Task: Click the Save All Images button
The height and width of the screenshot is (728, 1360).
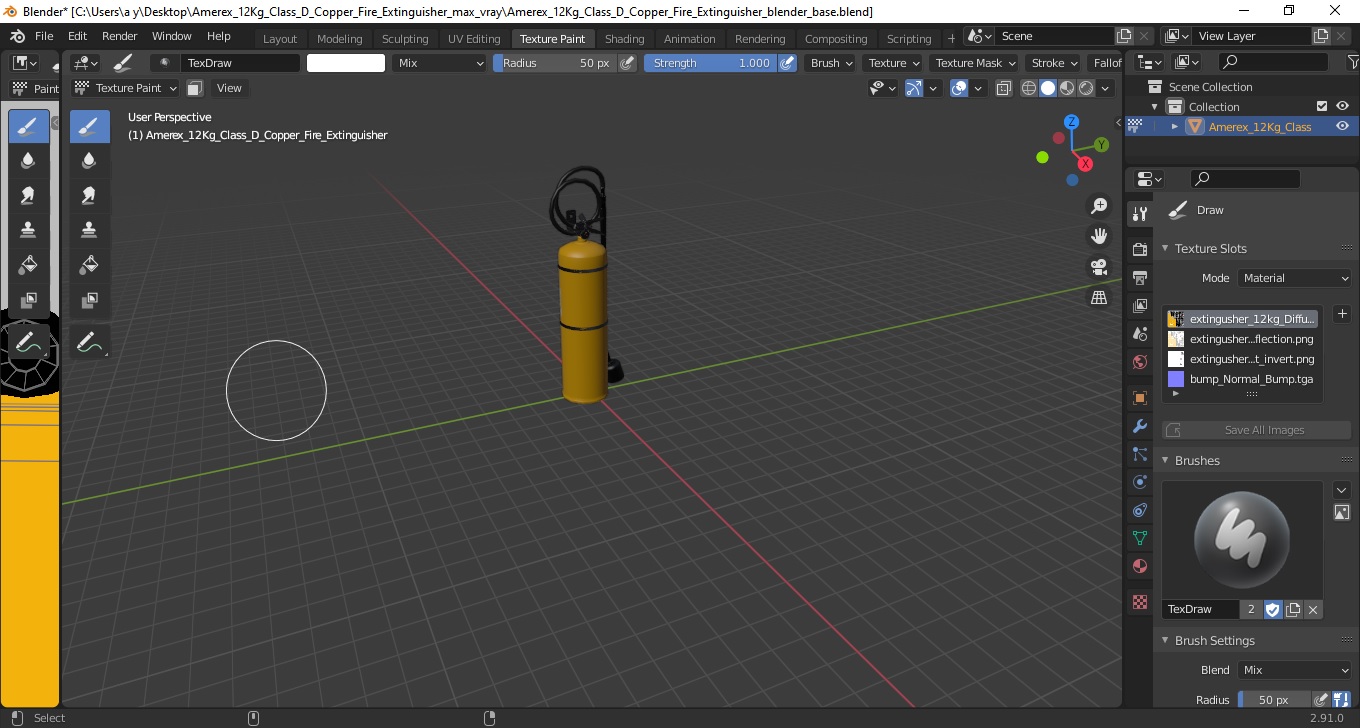Action: pos(1257,430)
